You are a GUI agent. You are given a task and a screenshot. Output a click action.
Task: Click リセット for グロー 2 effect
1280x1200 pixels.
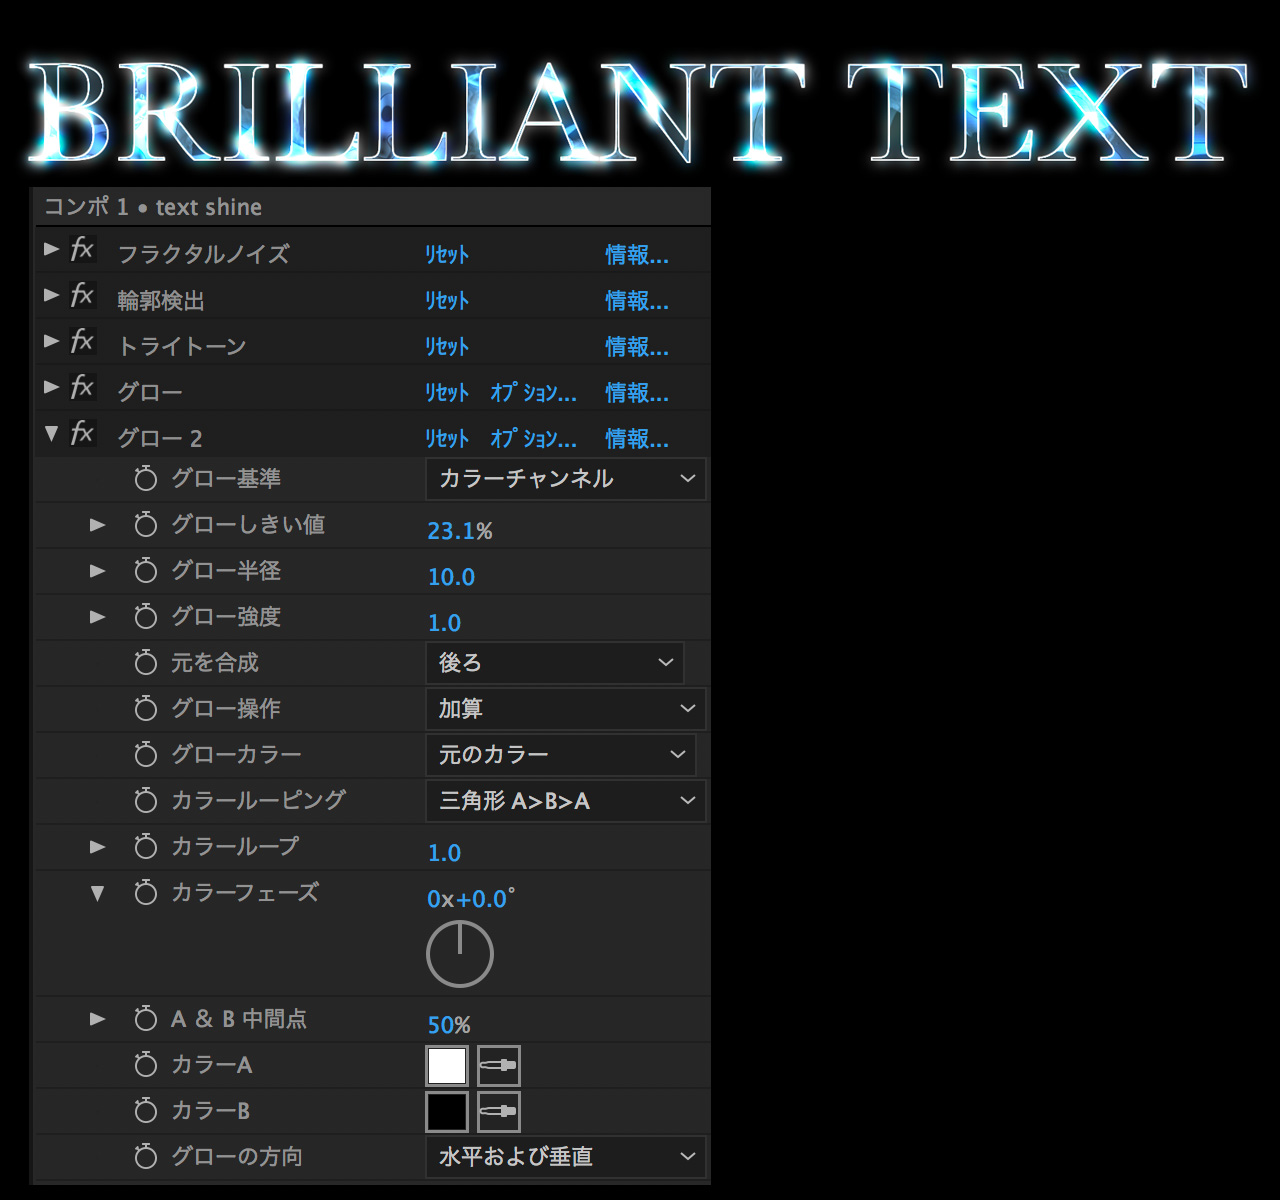[x=446, y=439]
